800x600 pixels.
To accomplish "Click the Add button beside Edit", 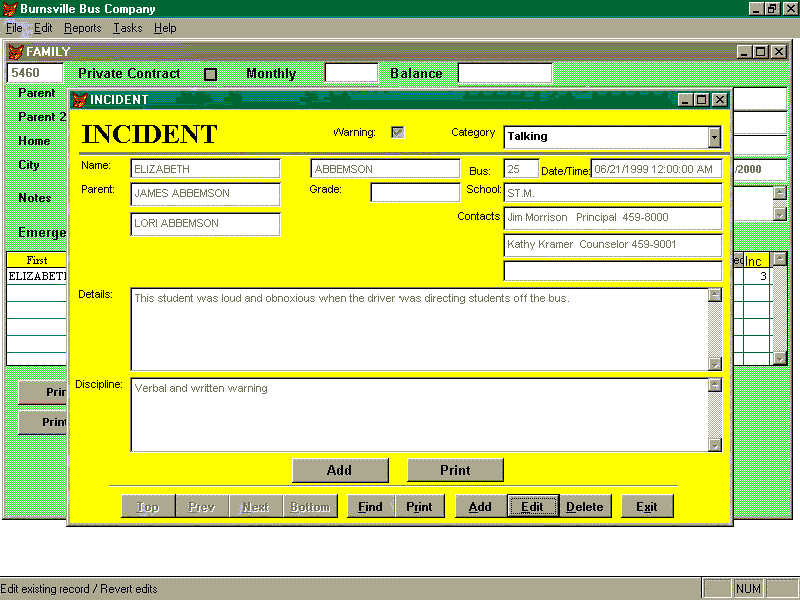I will (481, 507).
